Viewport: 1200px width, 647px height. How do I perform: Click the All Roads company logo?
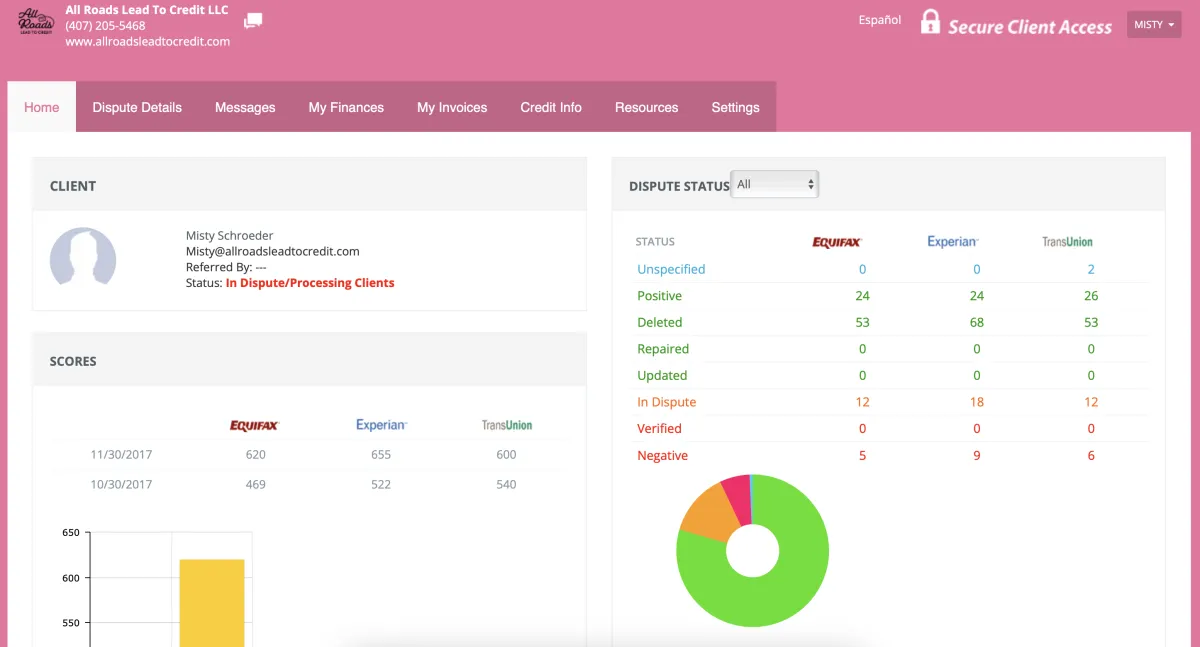coord(36,23)
